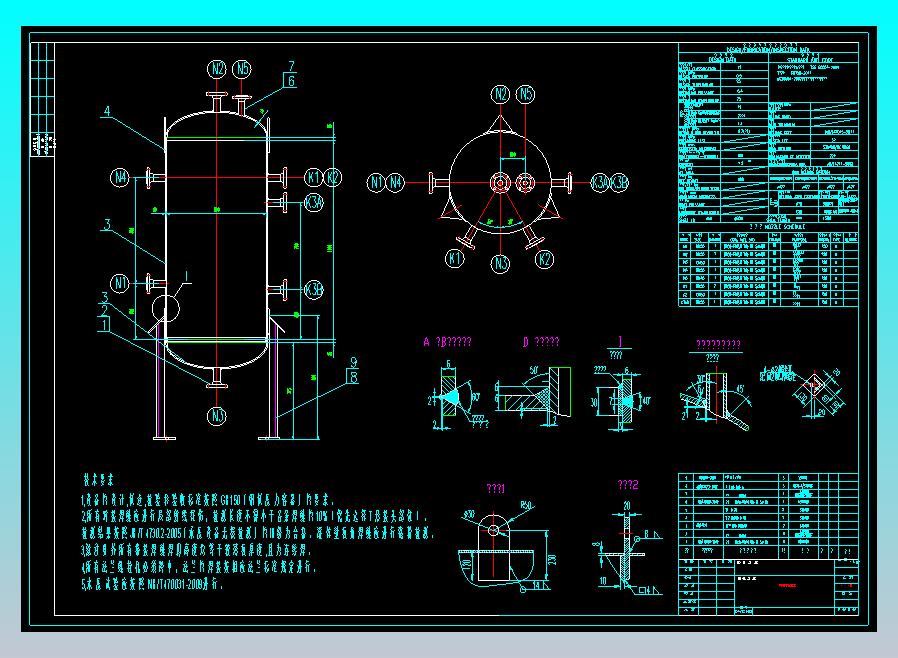Select N5 nozzle bubble in vessel elevation view
Screen dimensions: 898x658
[x=242, y=69]
